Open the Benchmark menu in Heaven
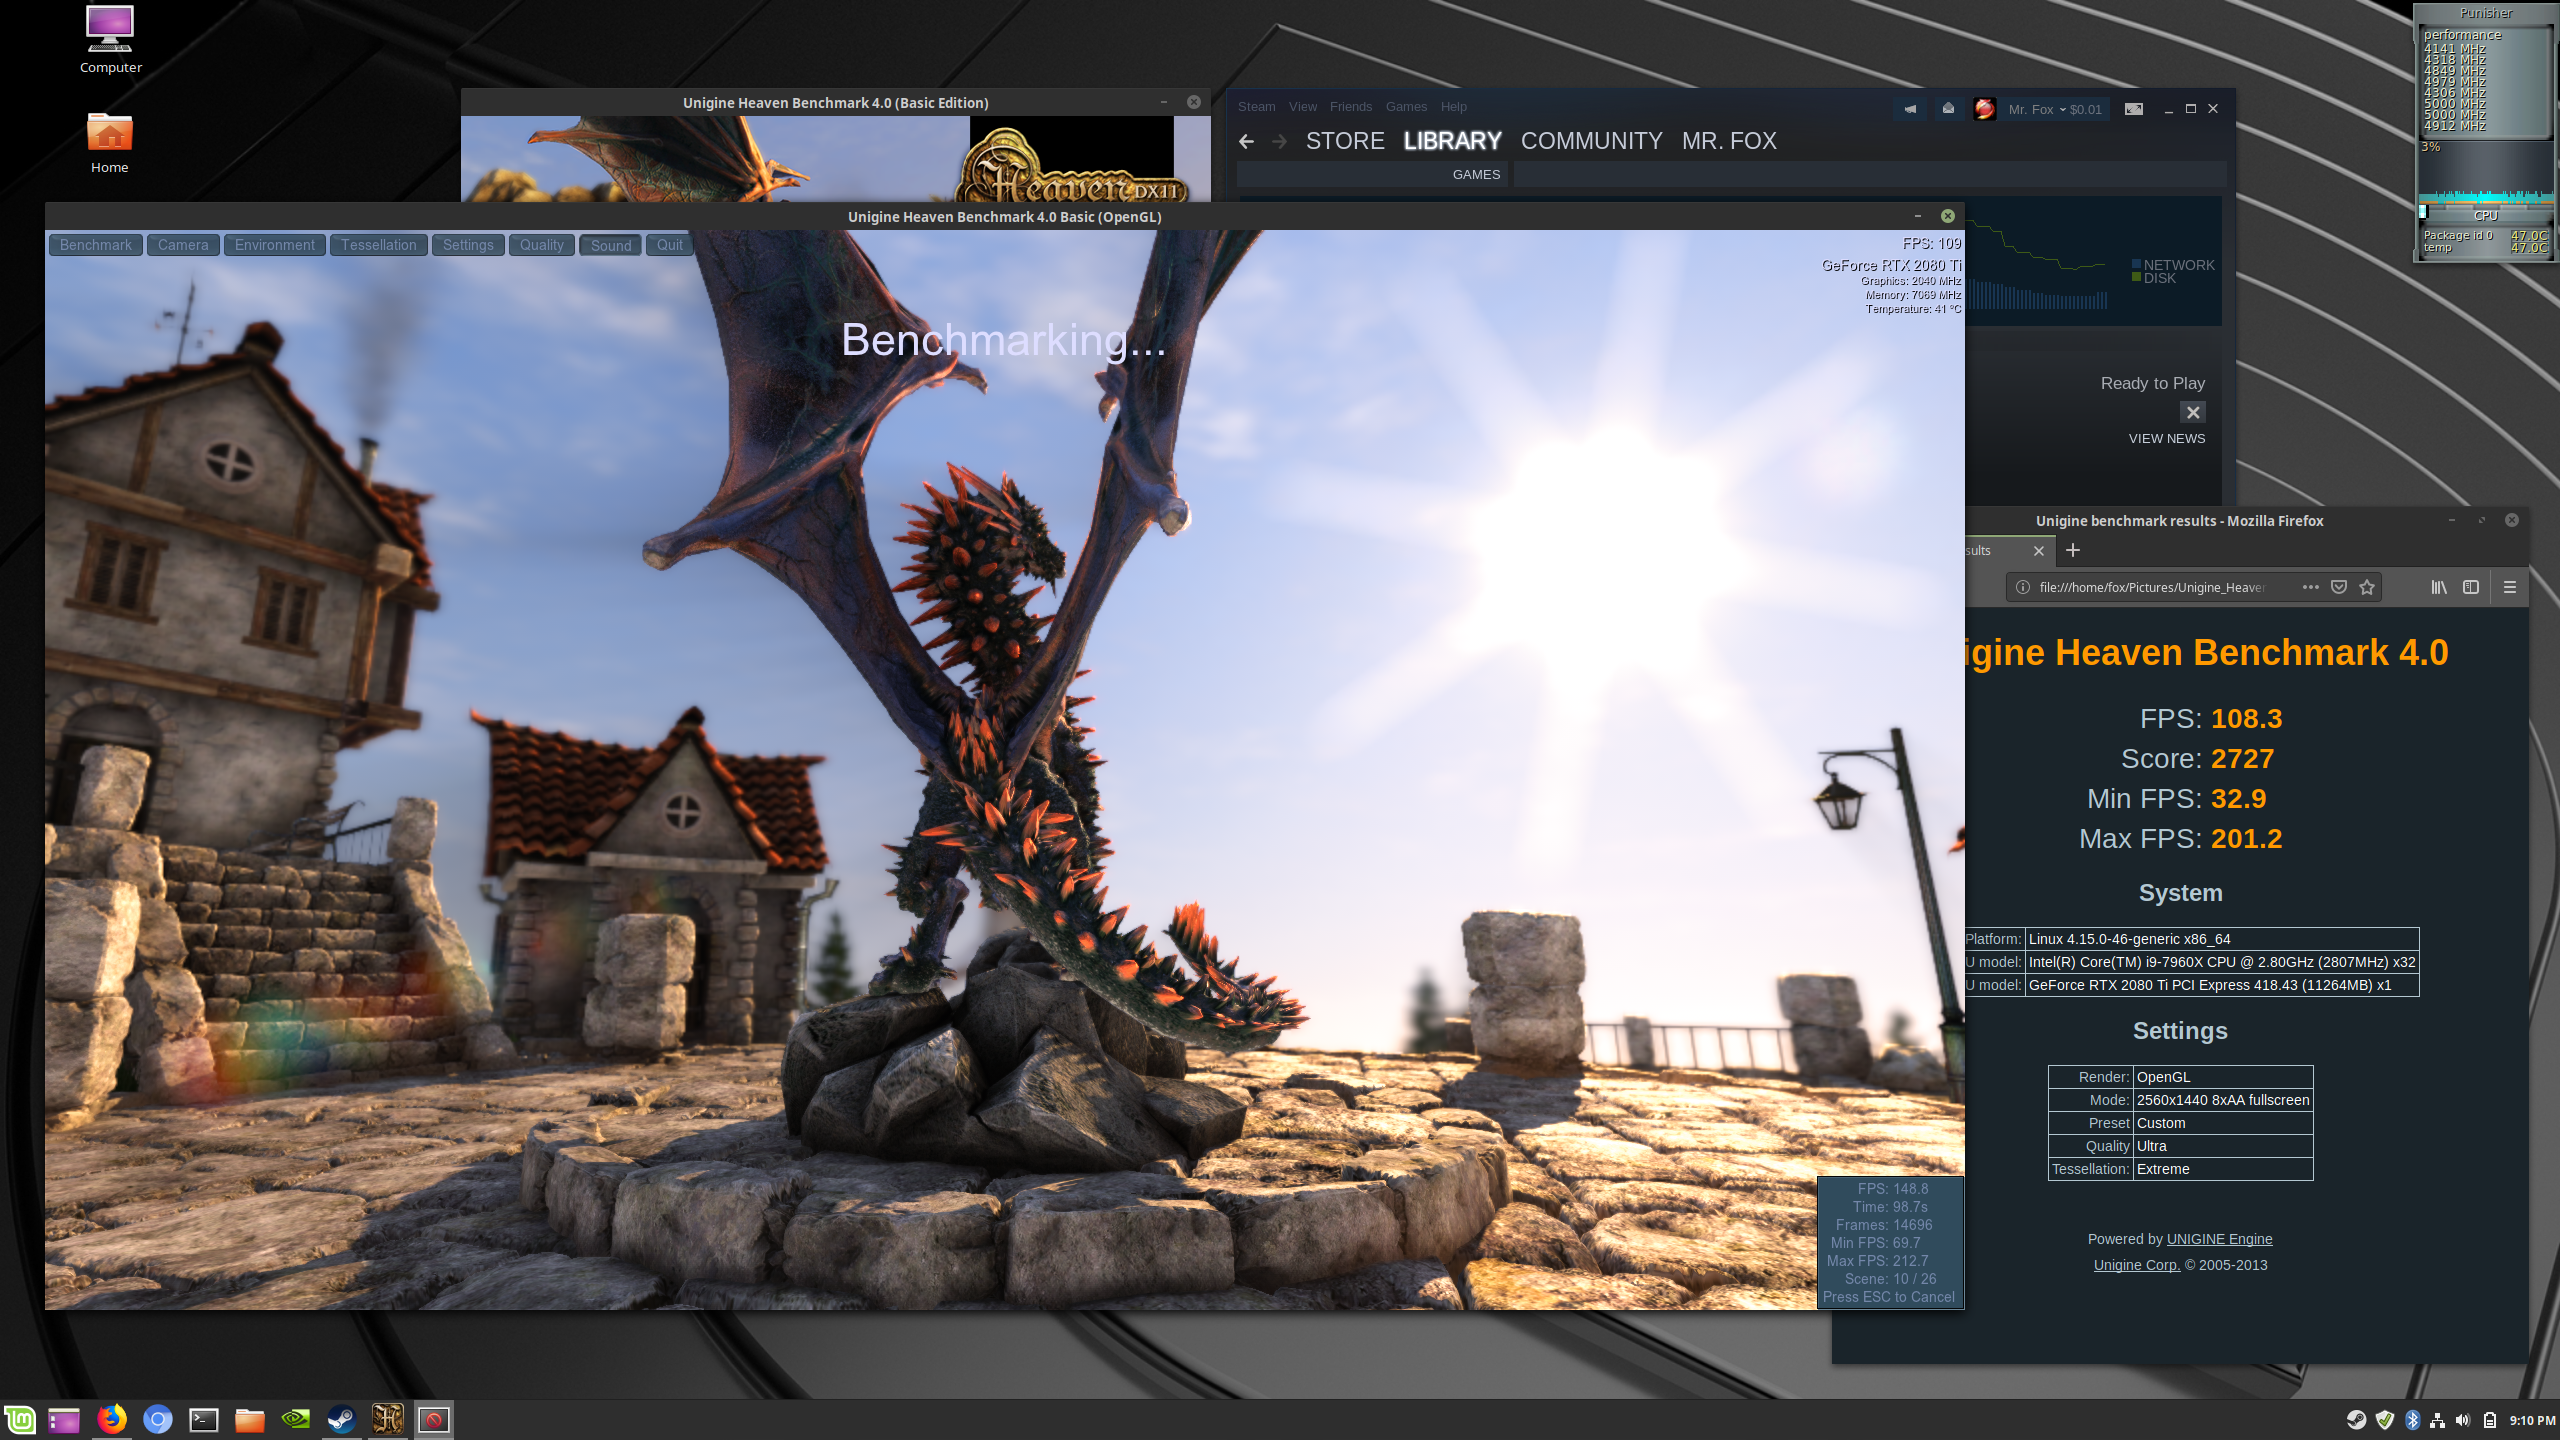This screenshot has height=1440, width=2560. tap(95, 245)
